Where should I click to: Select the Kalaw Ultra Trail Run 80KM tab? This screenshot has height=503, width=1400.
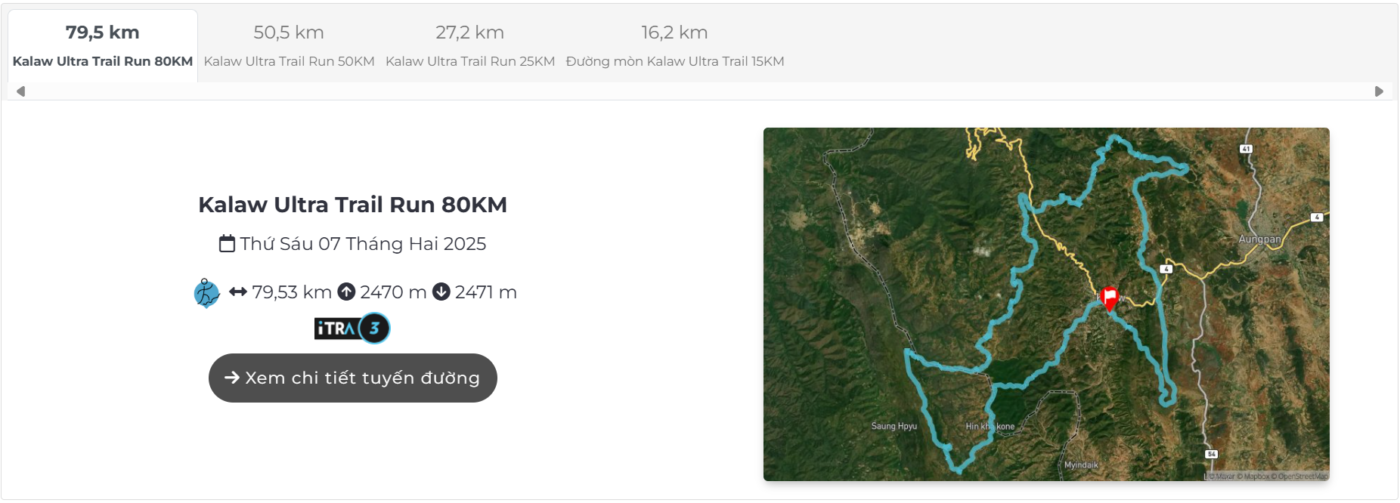(x=102, y=46)
